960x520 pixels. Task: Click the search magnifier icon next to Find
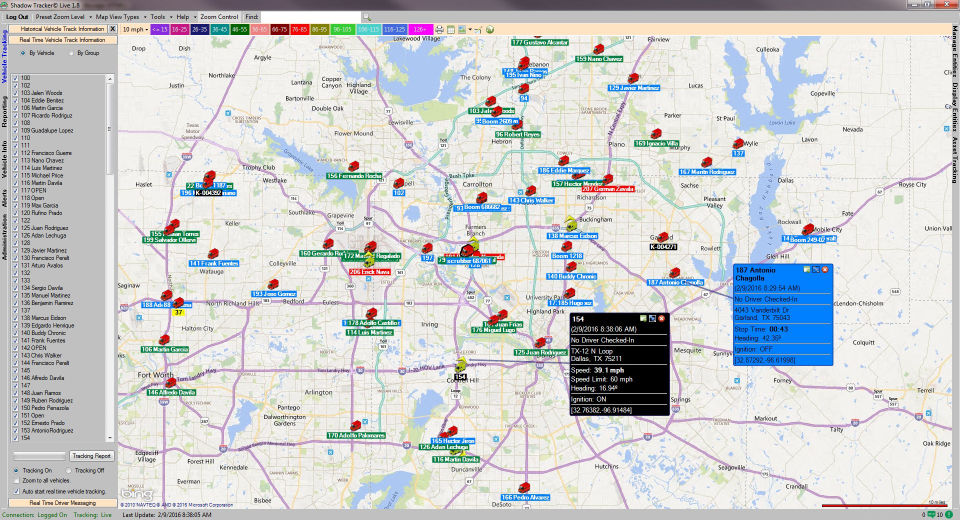[367, 18]
